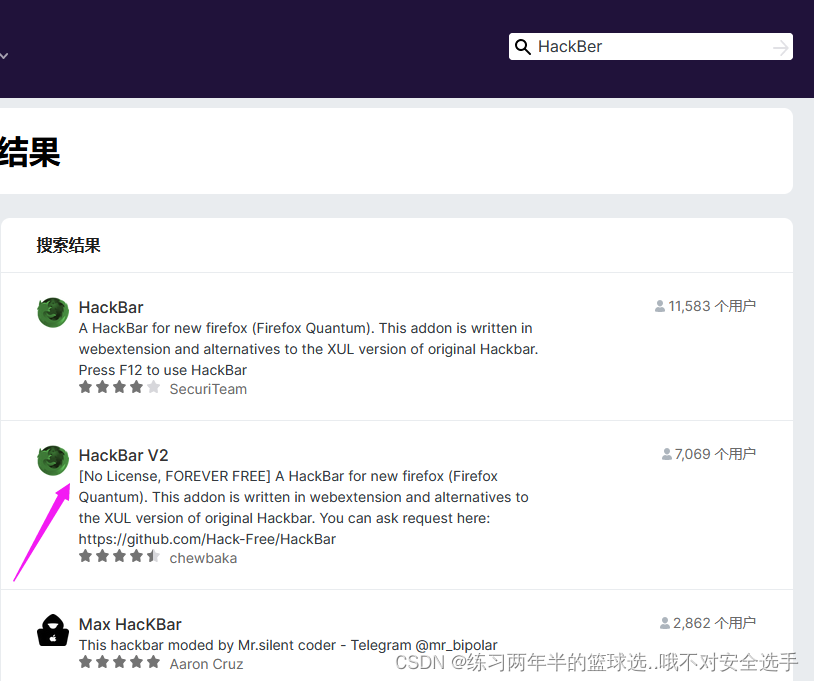Image resolution: width=814 pixels, height=681 pixels.
Task: Click the github.com/Hack-Free/HackBar URL text
Action: click(207, 539)
